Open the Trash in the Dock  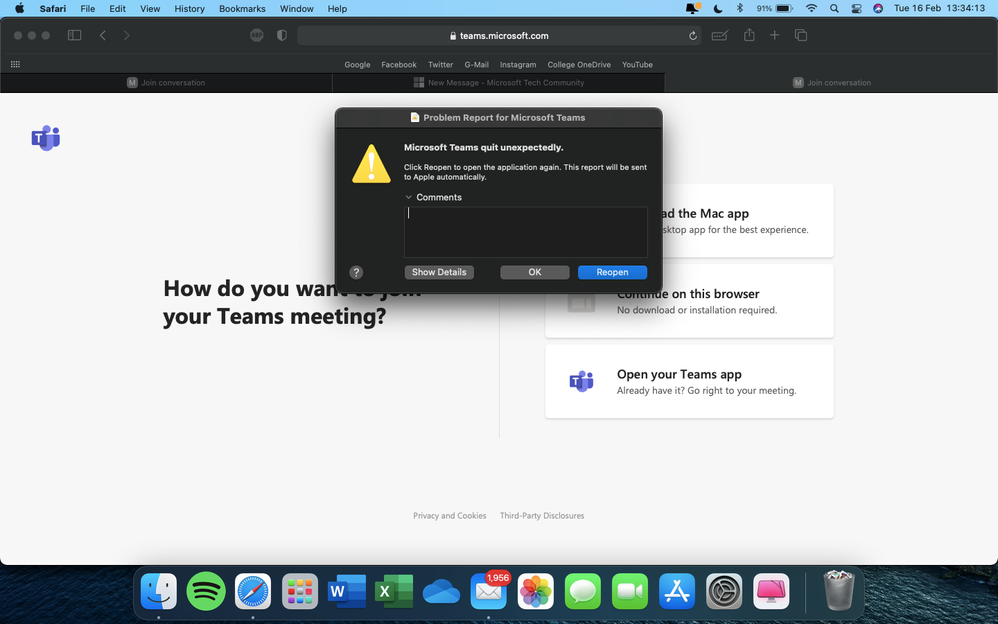coord(839,590)
